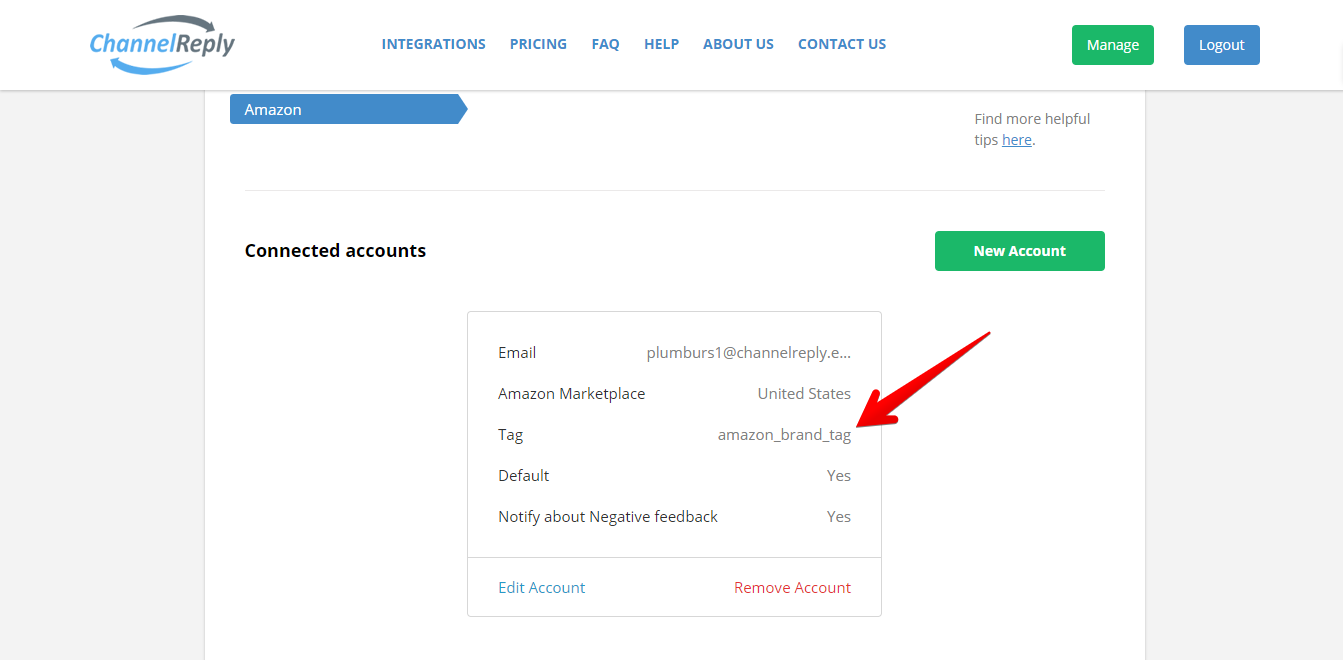Open the FAQ page
Viewport: 1343px width, 660px height.
pyautogui.click(x=606, y=44)
